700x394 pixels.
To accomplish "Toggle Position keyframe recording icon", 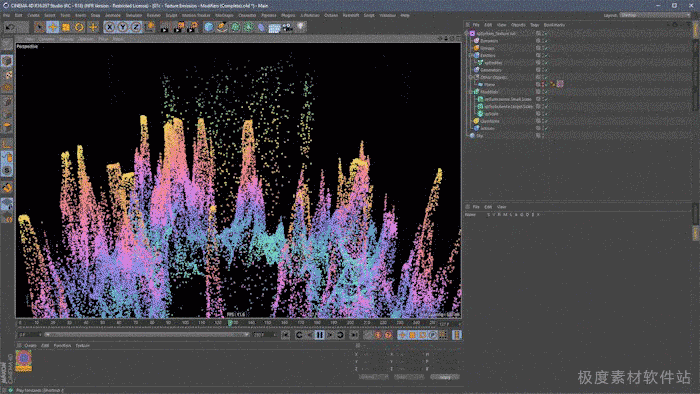I will (x=402, y=335).
